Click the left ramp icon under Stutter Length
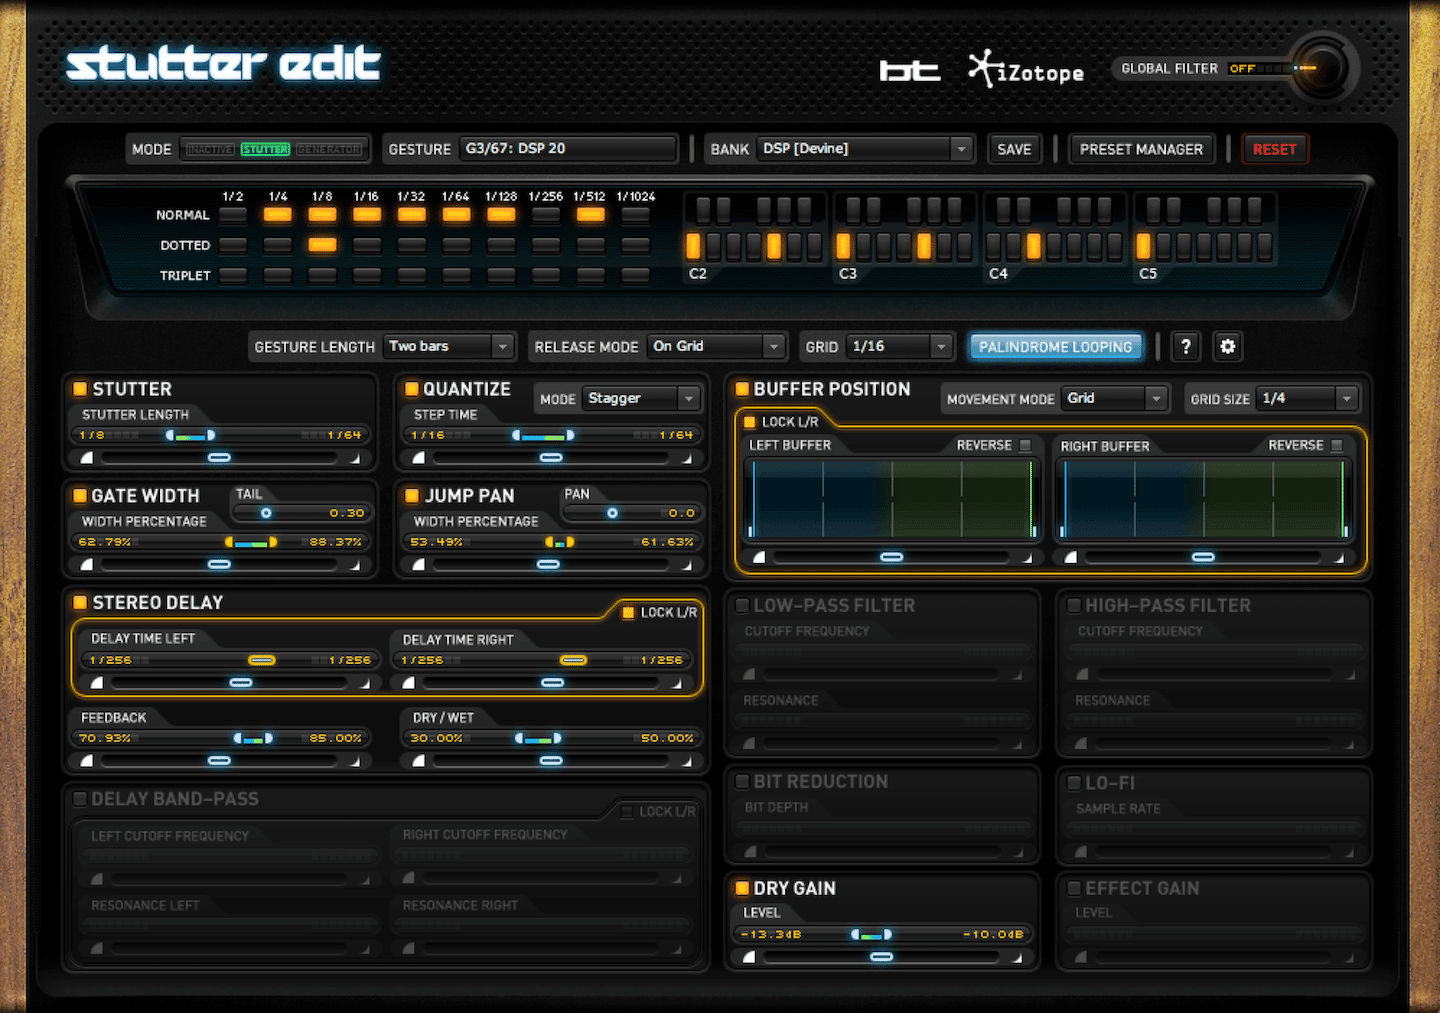 click(87, 458)
